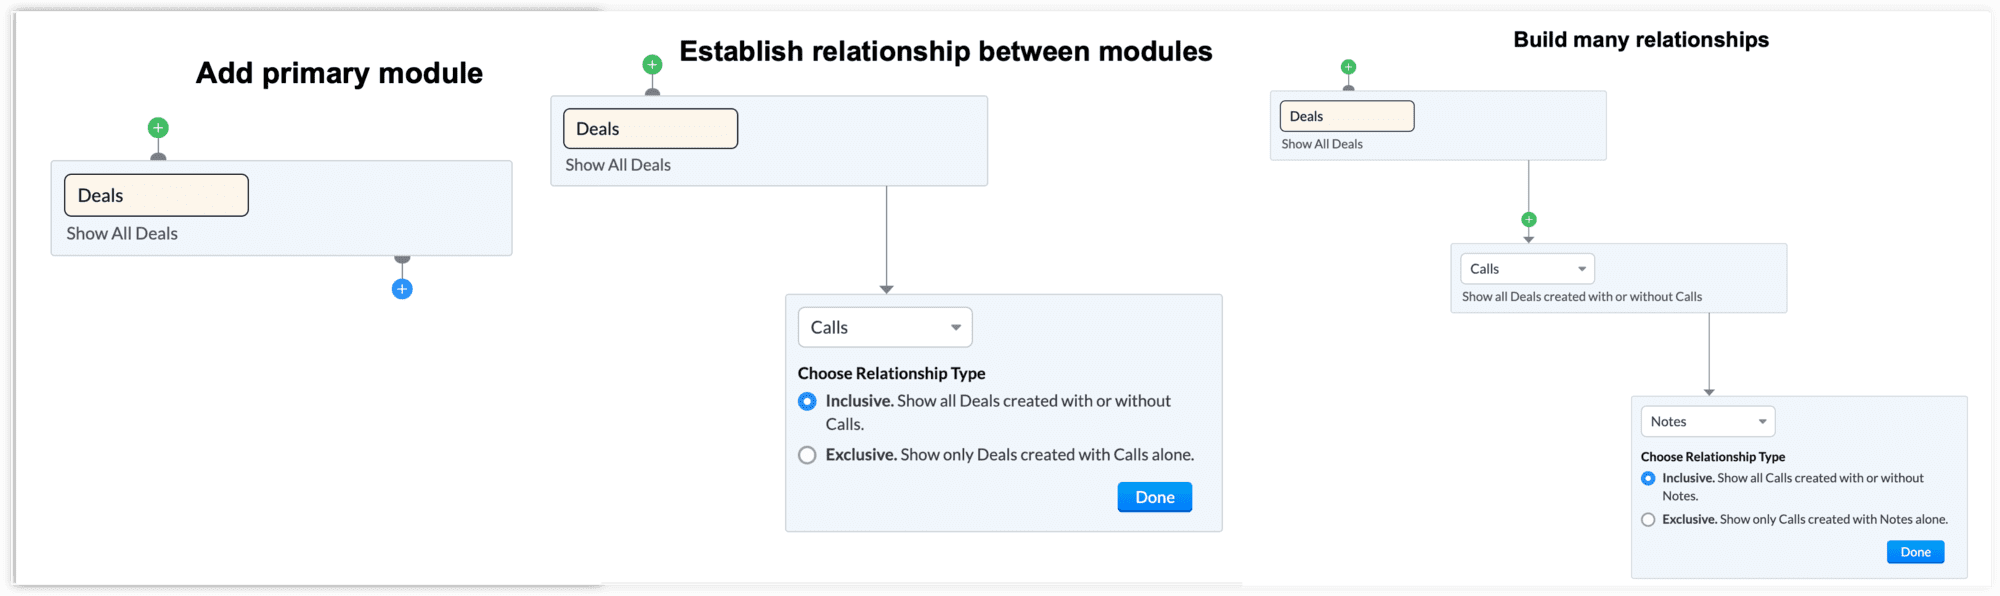Click green plus atop Deals in third panel
The height and width of the screenshot is (596, 2000).
pos(1348,68)
